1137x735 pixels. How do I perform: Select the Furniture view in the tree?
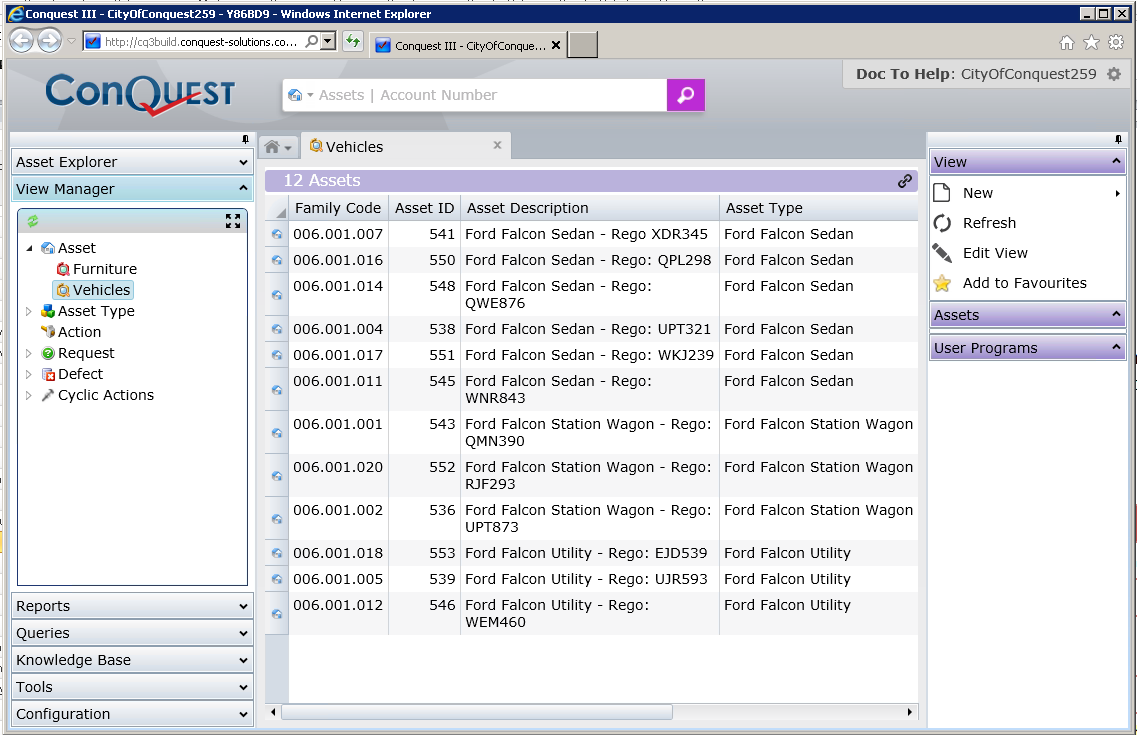[x=104, y=270]
